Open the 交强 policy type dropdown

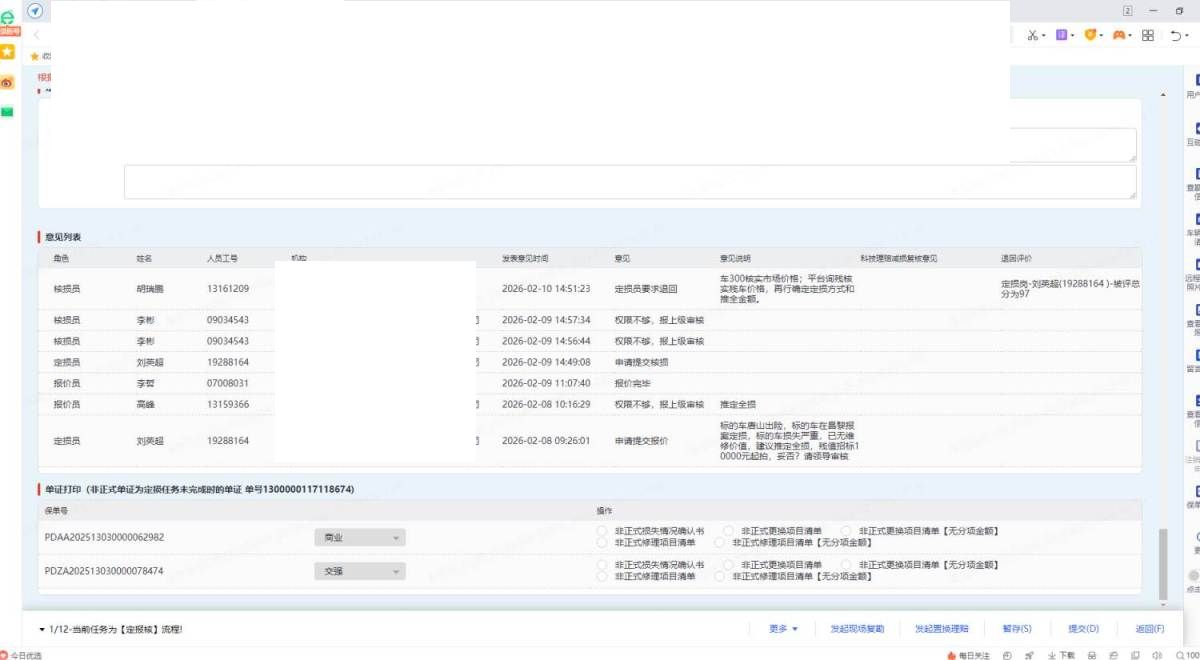(359, 571)
